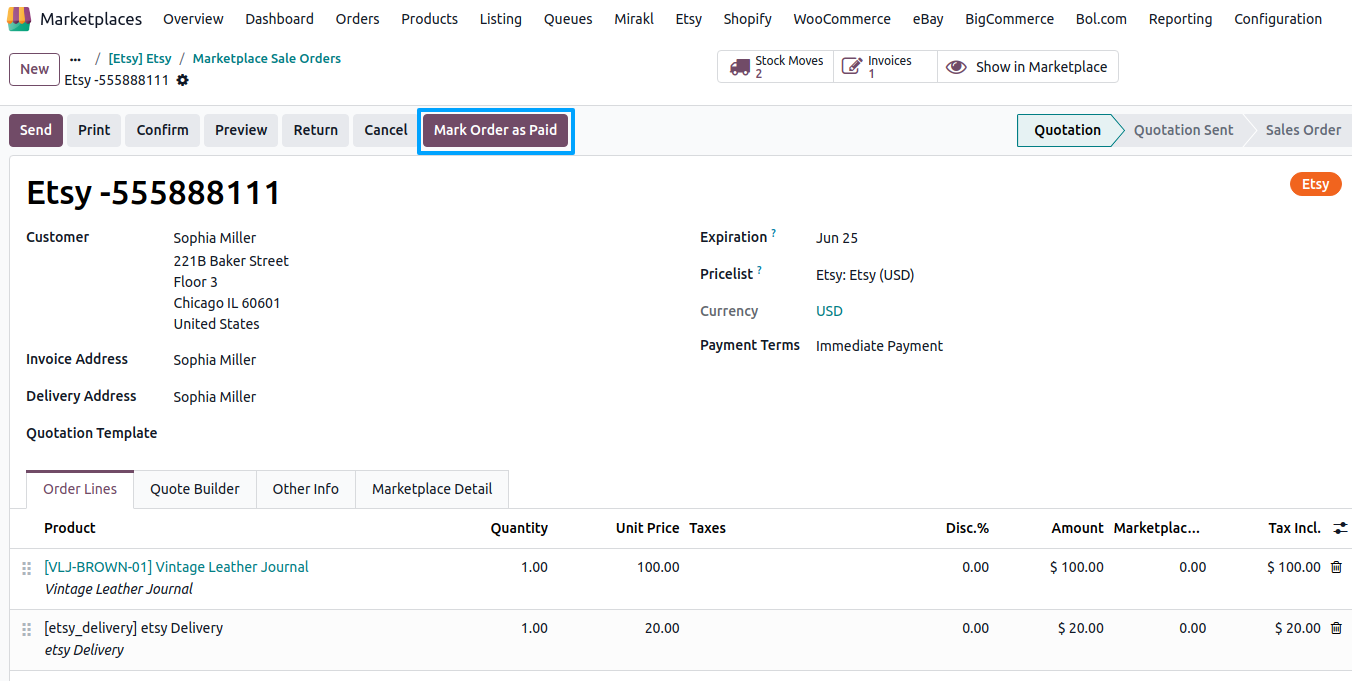Image resolution: width=1352 pixels, height=681 pixels.
Task: Open the Bol.com menu
Action: [x=1101, y=19]
